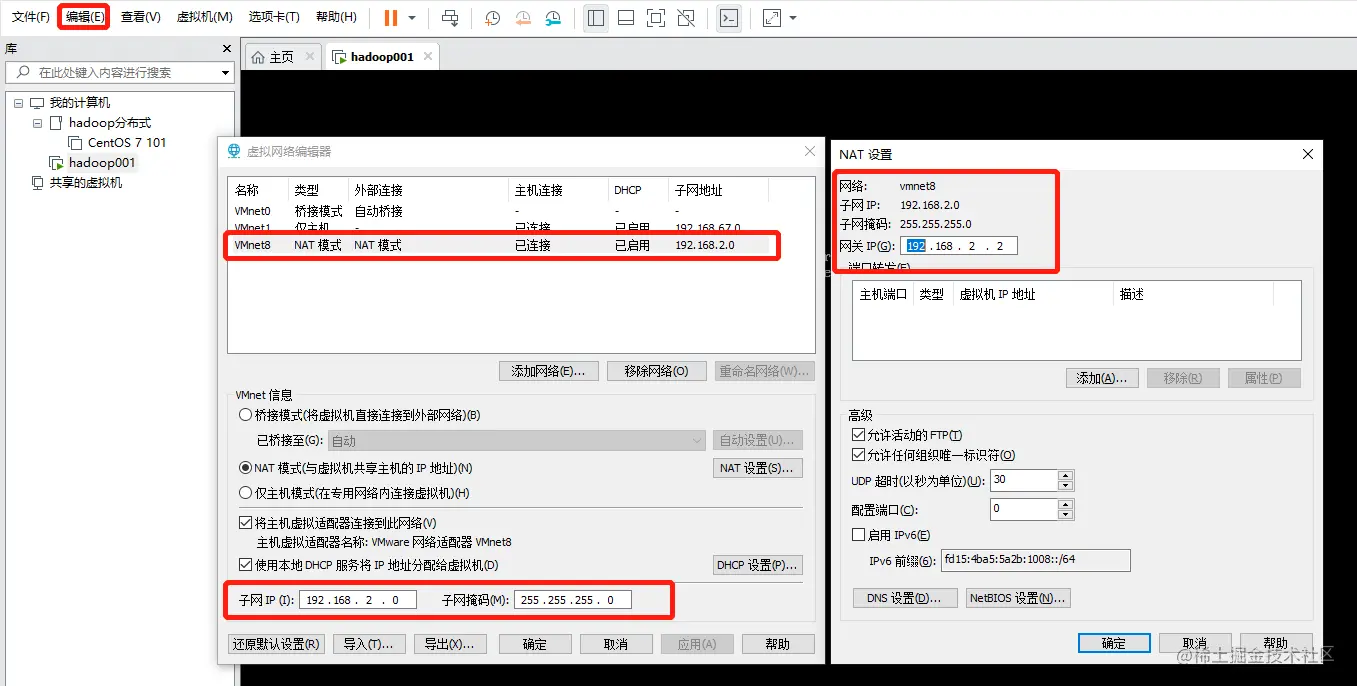
Task: Collapse the 我的计算机 tree node
Action: coord(18,103)
